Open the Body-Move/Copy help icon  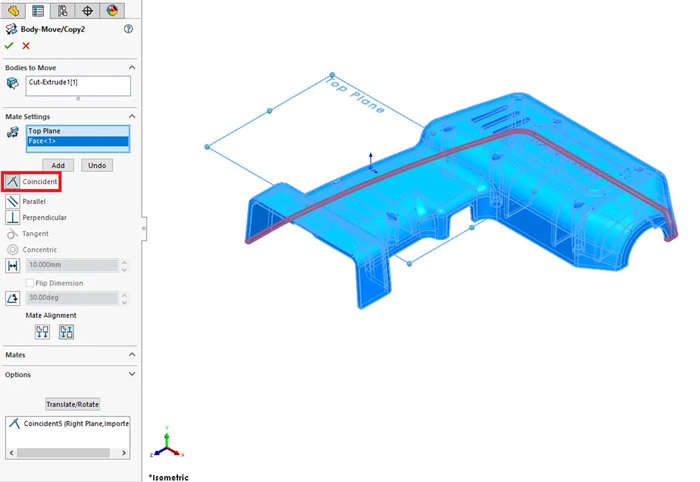tap(128, 29)
